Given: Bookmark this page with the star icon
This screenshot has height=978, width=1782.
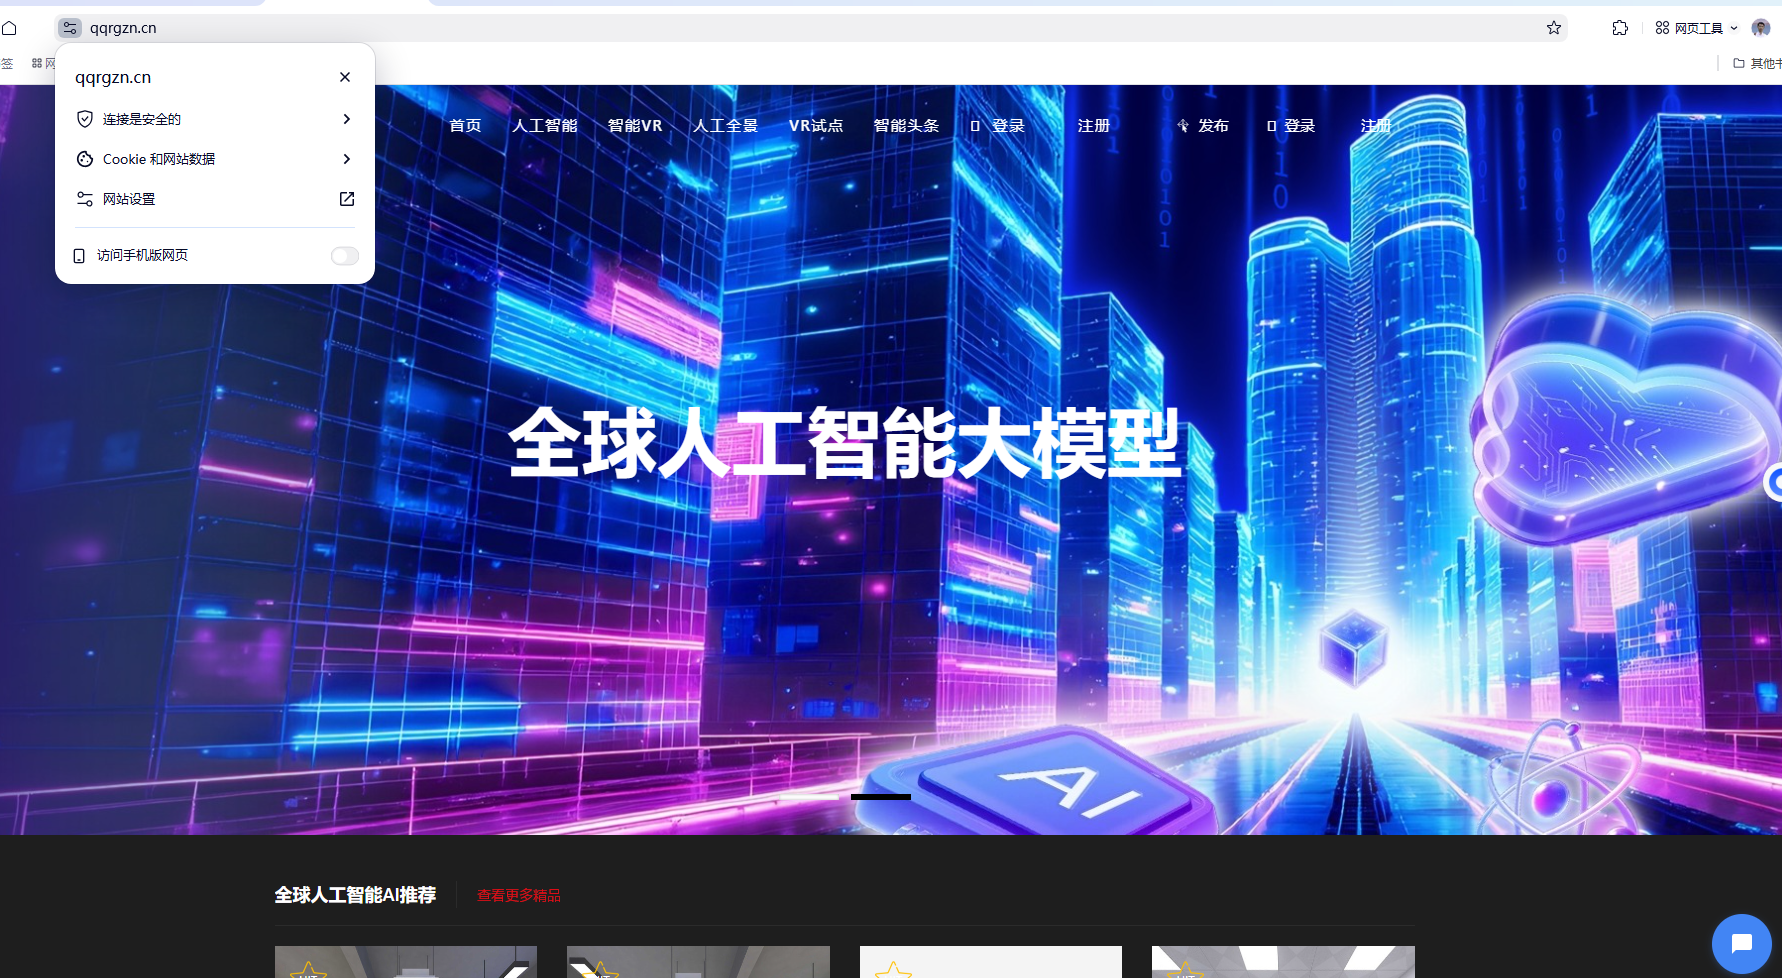Looking at the screenshot, I should tap(1553, 28).
